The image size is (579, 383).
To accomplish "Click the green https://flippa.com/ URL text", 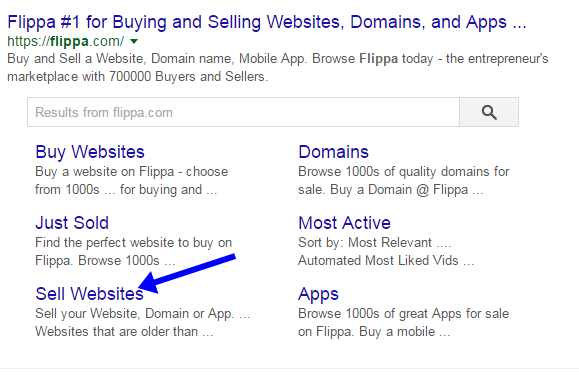I will (x=66, y=41).
